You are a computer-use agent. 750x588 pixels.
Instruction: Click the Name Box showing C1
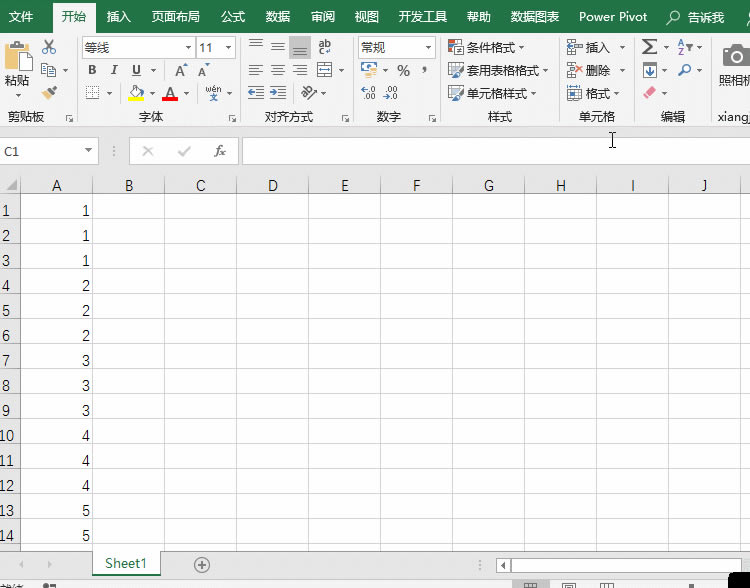coord(40,151)
